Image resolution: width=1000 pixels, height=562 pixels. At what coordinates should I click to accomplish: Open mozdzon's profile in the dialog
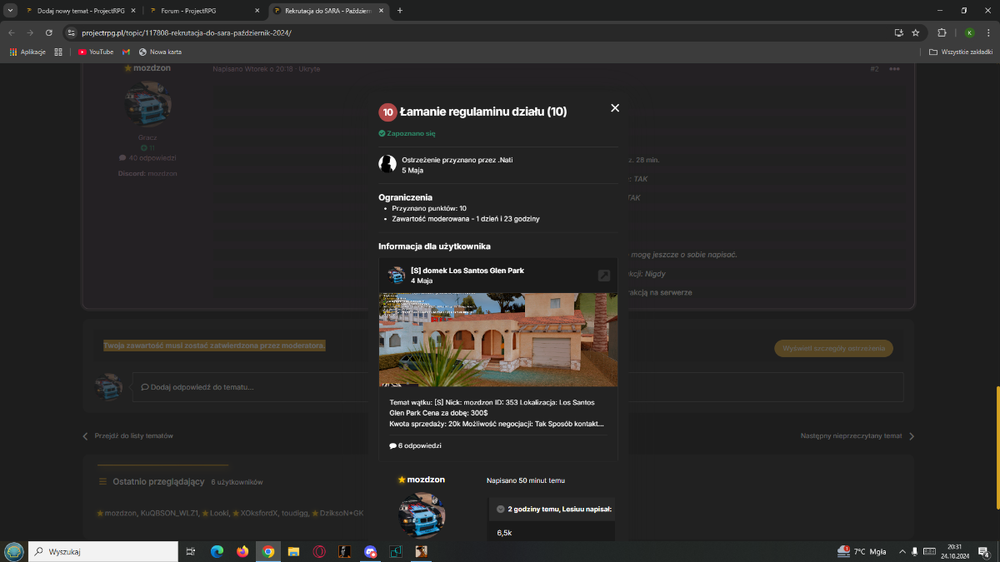coord(425,480)
